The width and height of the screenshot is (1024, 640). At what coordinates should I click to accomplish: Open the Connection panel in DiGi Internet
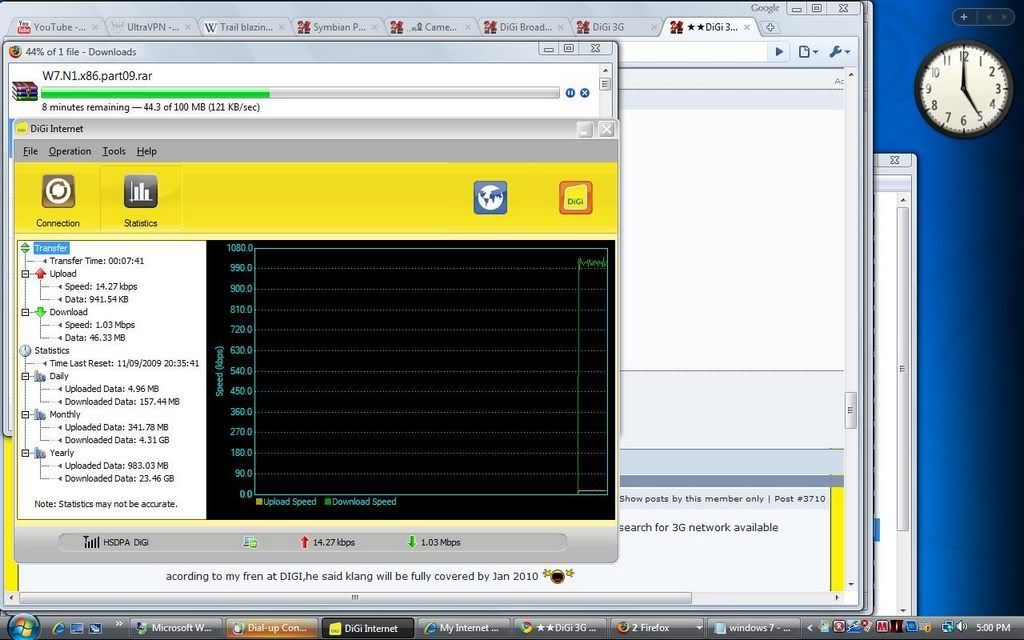pyautogui.click(x=57, y=200)
